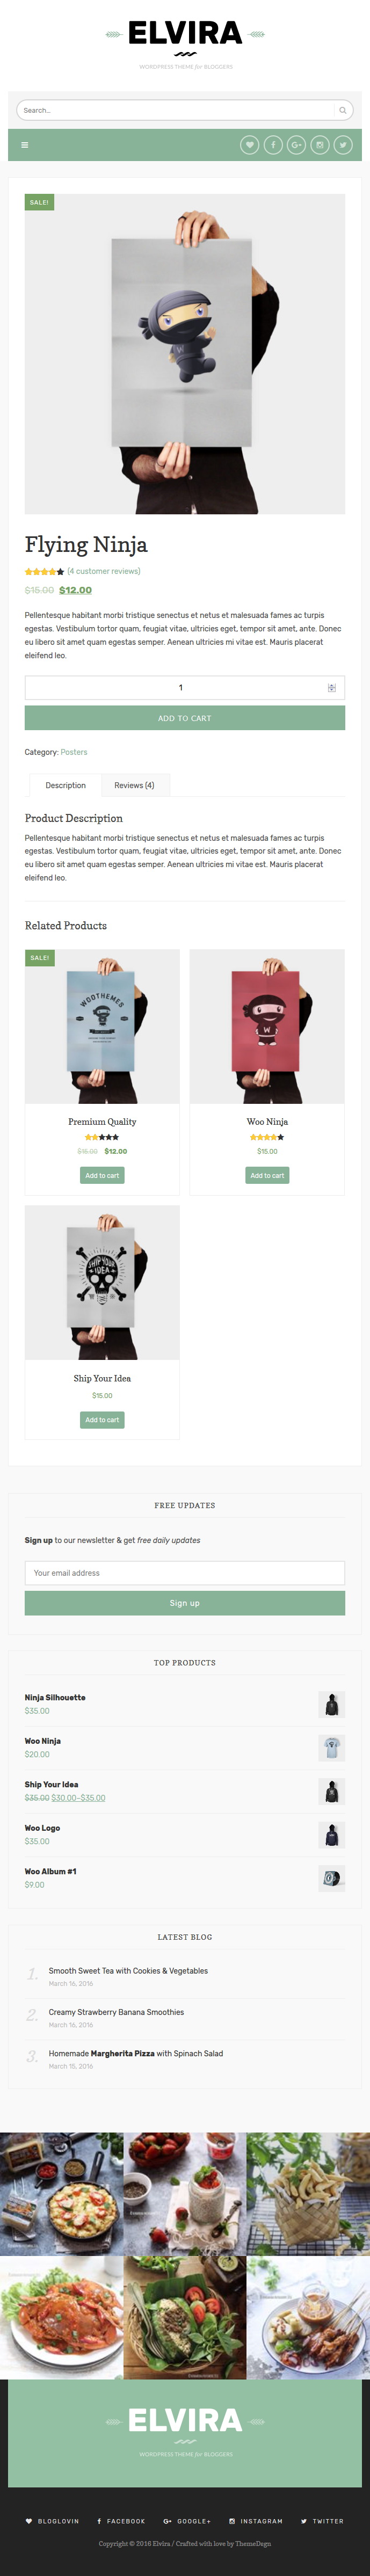This screenshot has width=370, height=2576.
Task: Select the Description tab
Action: click(65, 785)
